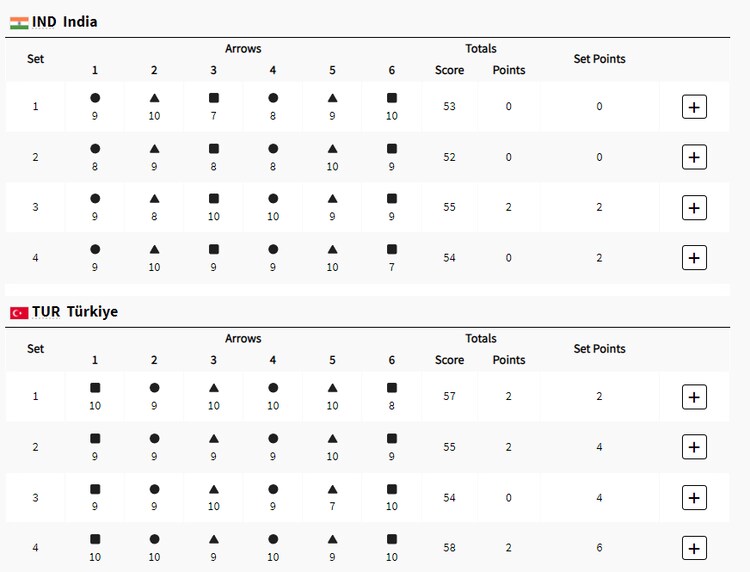The image size is (750, 572).
Task: Click India set 3 sixth arrow square icon
Action: (x=392, y=198)
